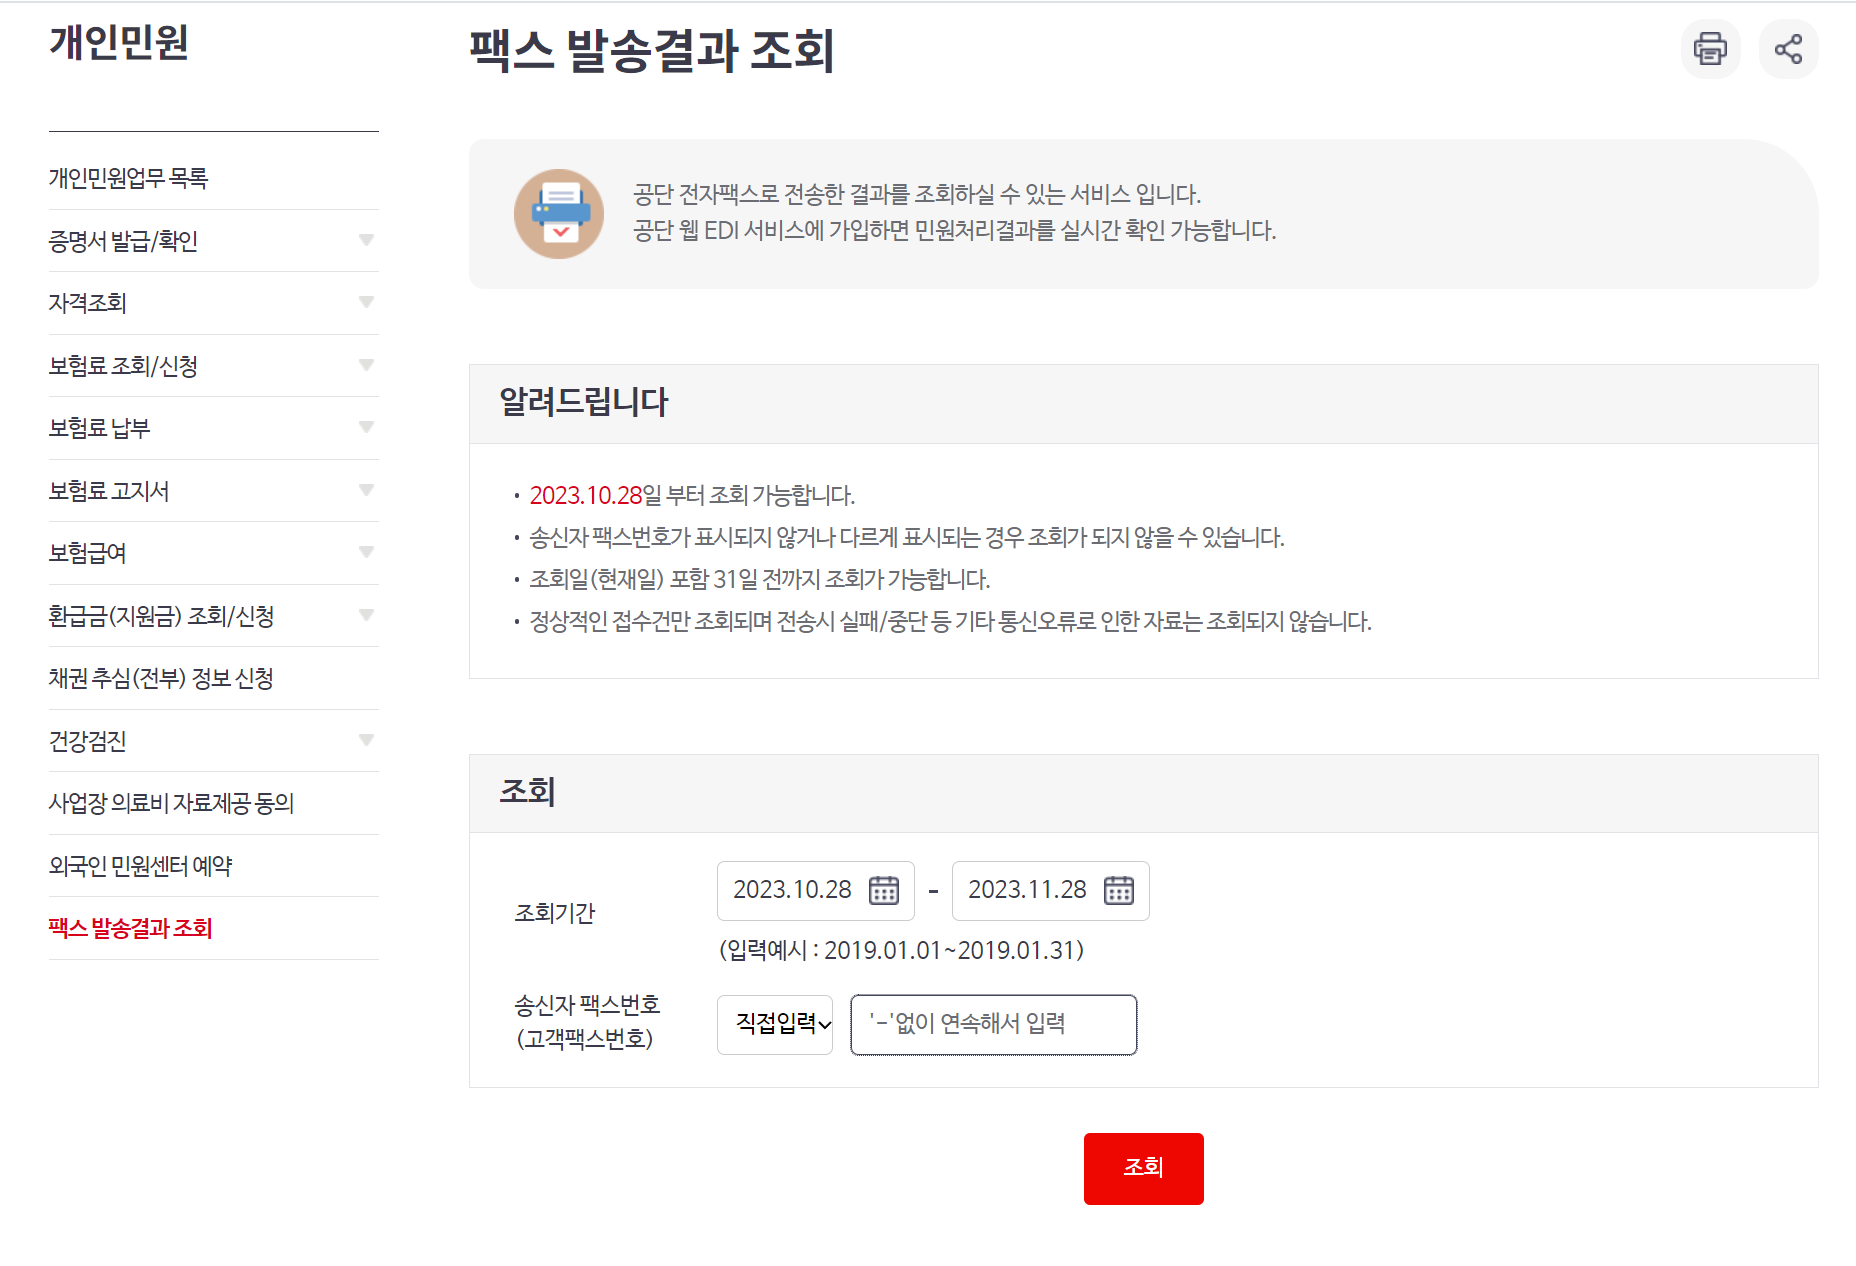Click the print icon at top right
Viewport: 1856px width, 1266px height.
pyautogui.click(x=1710, y=48)
